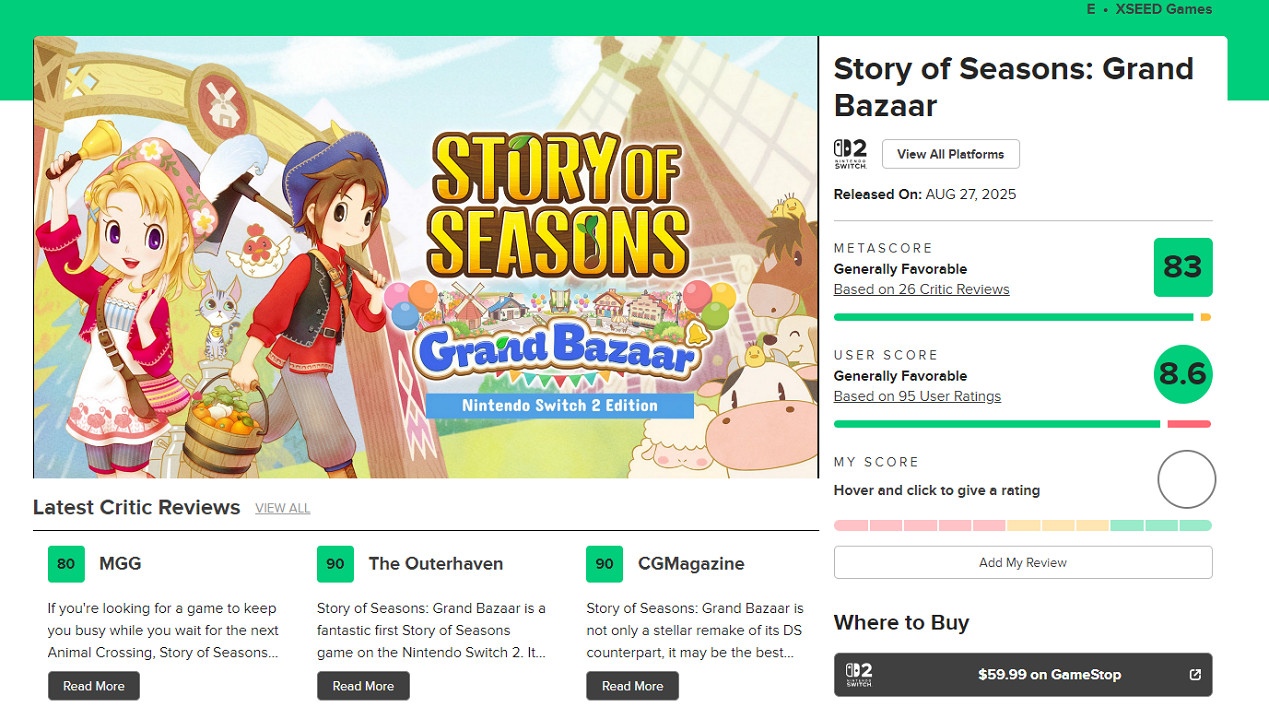
Task: Open Based on 95 User Ratings link
Action: click(917, 396)
